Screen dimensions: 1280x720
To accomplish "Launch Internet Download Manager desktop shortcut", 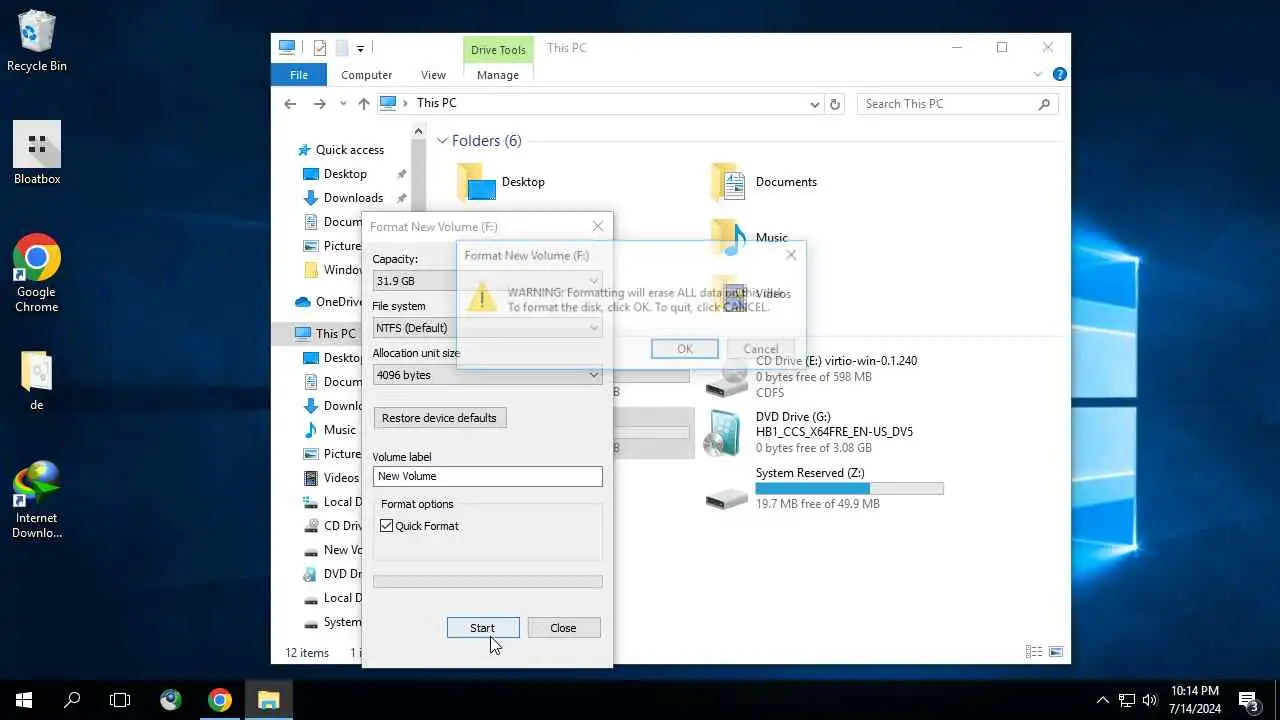I will (x=37, y=499).
